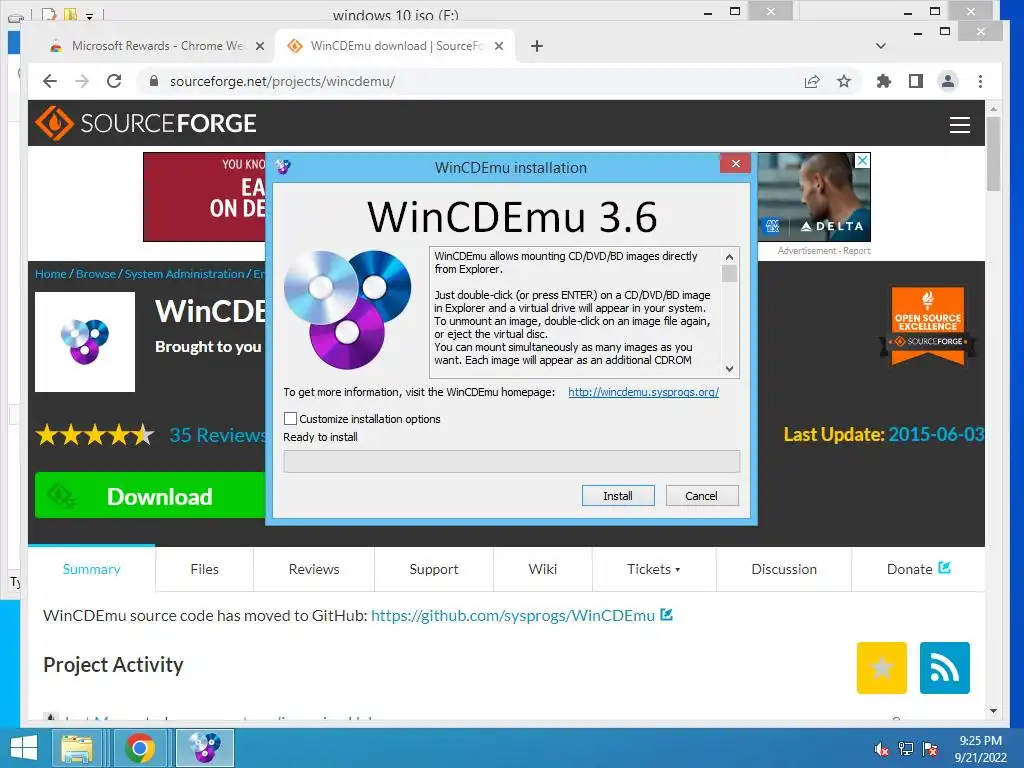1024x768 pixels.
Task: Click the WinCDEmu installer title bar icon
Action: pyautogui.click(x=283, y=167)
